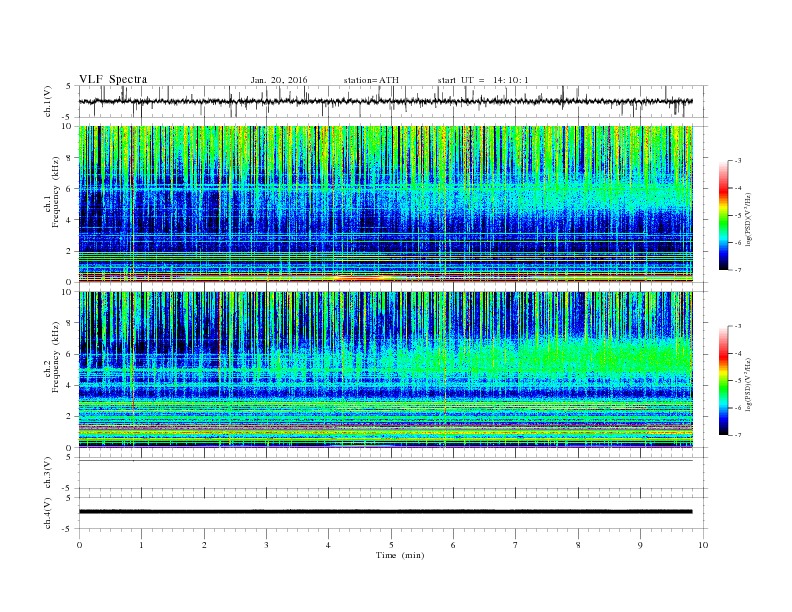
Task: Click the time axis tick label "9"
Action: [640, 545]
